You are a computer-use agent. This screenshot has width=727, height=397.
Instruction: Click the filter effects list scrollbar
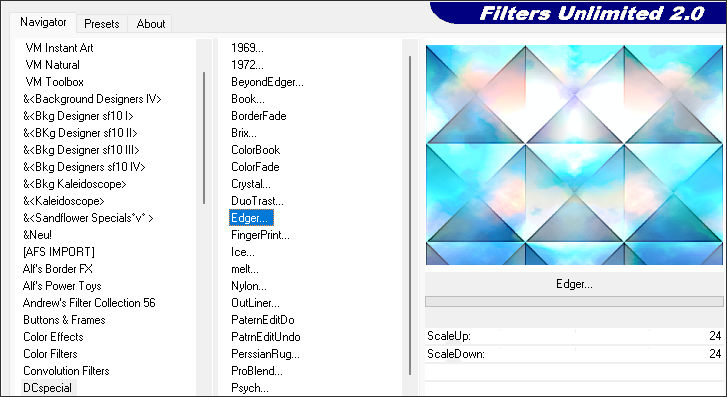[x=410, y=215]
